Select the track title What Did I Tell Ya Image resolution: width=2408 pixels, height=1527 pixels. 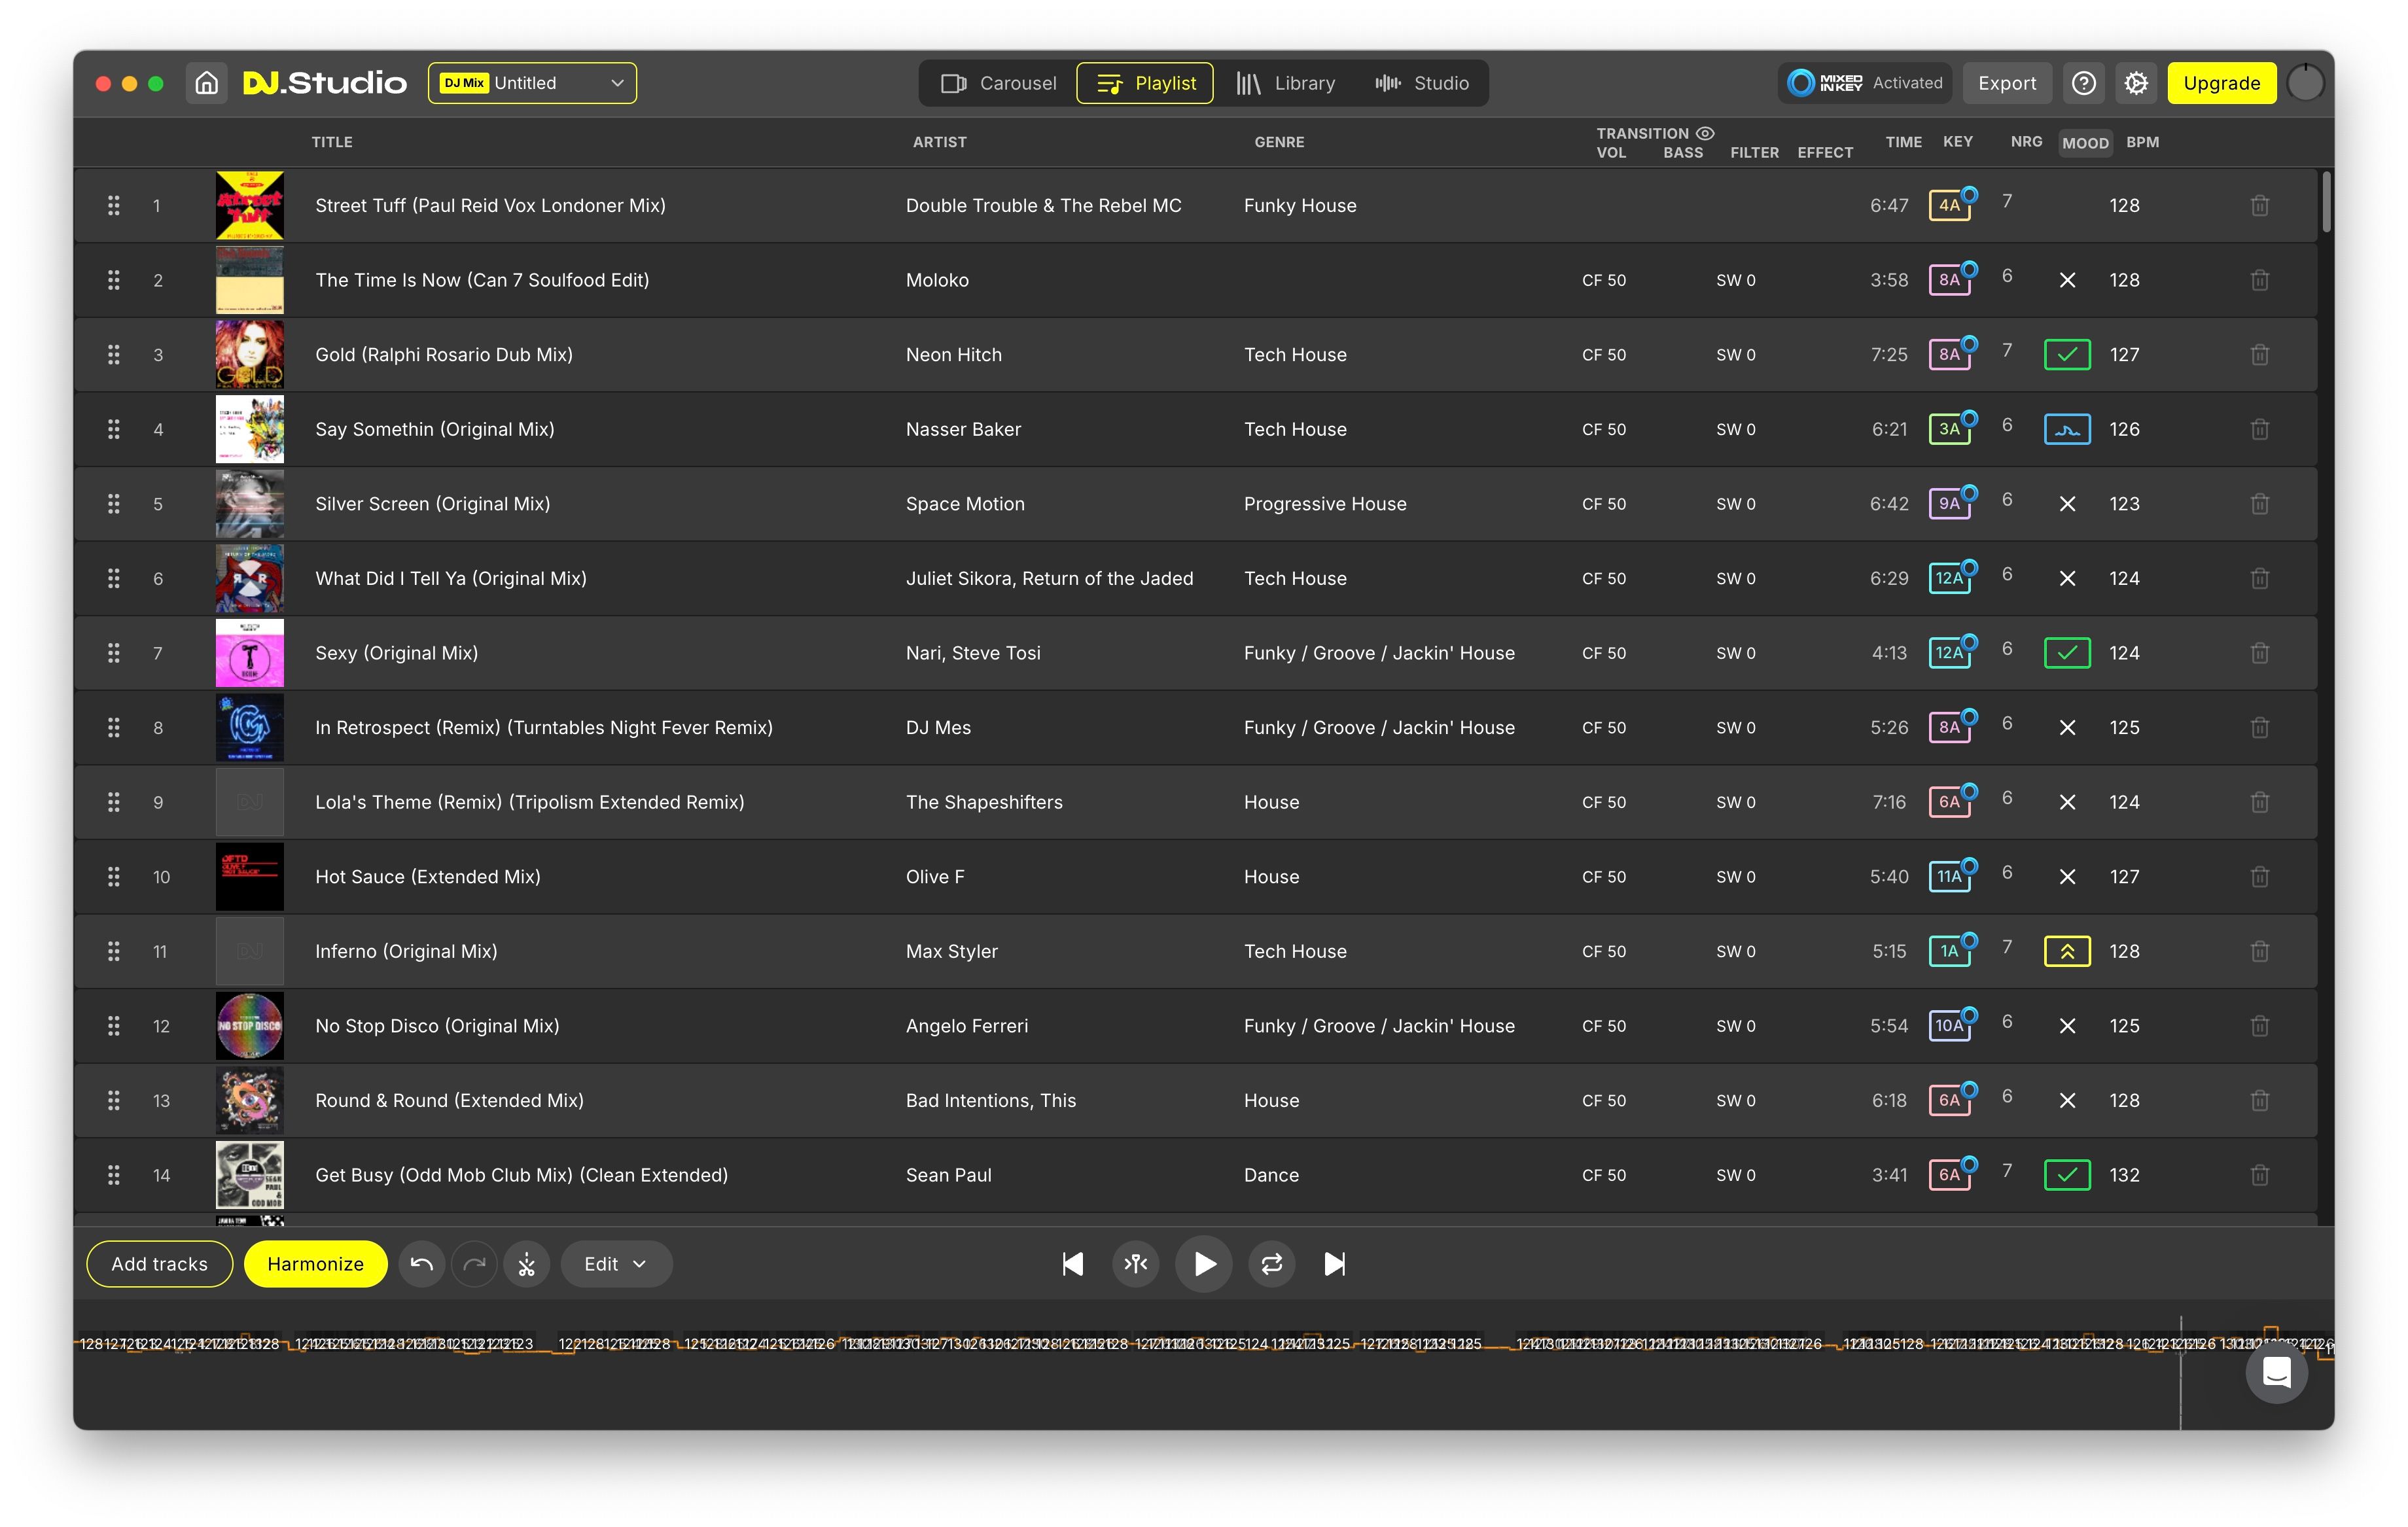451,578
